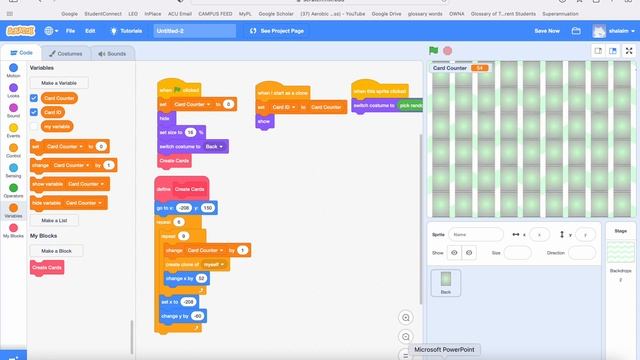Viewport: 640px width, 360px height.
Task: Open the language globe menu
Action: pos(51,31)
